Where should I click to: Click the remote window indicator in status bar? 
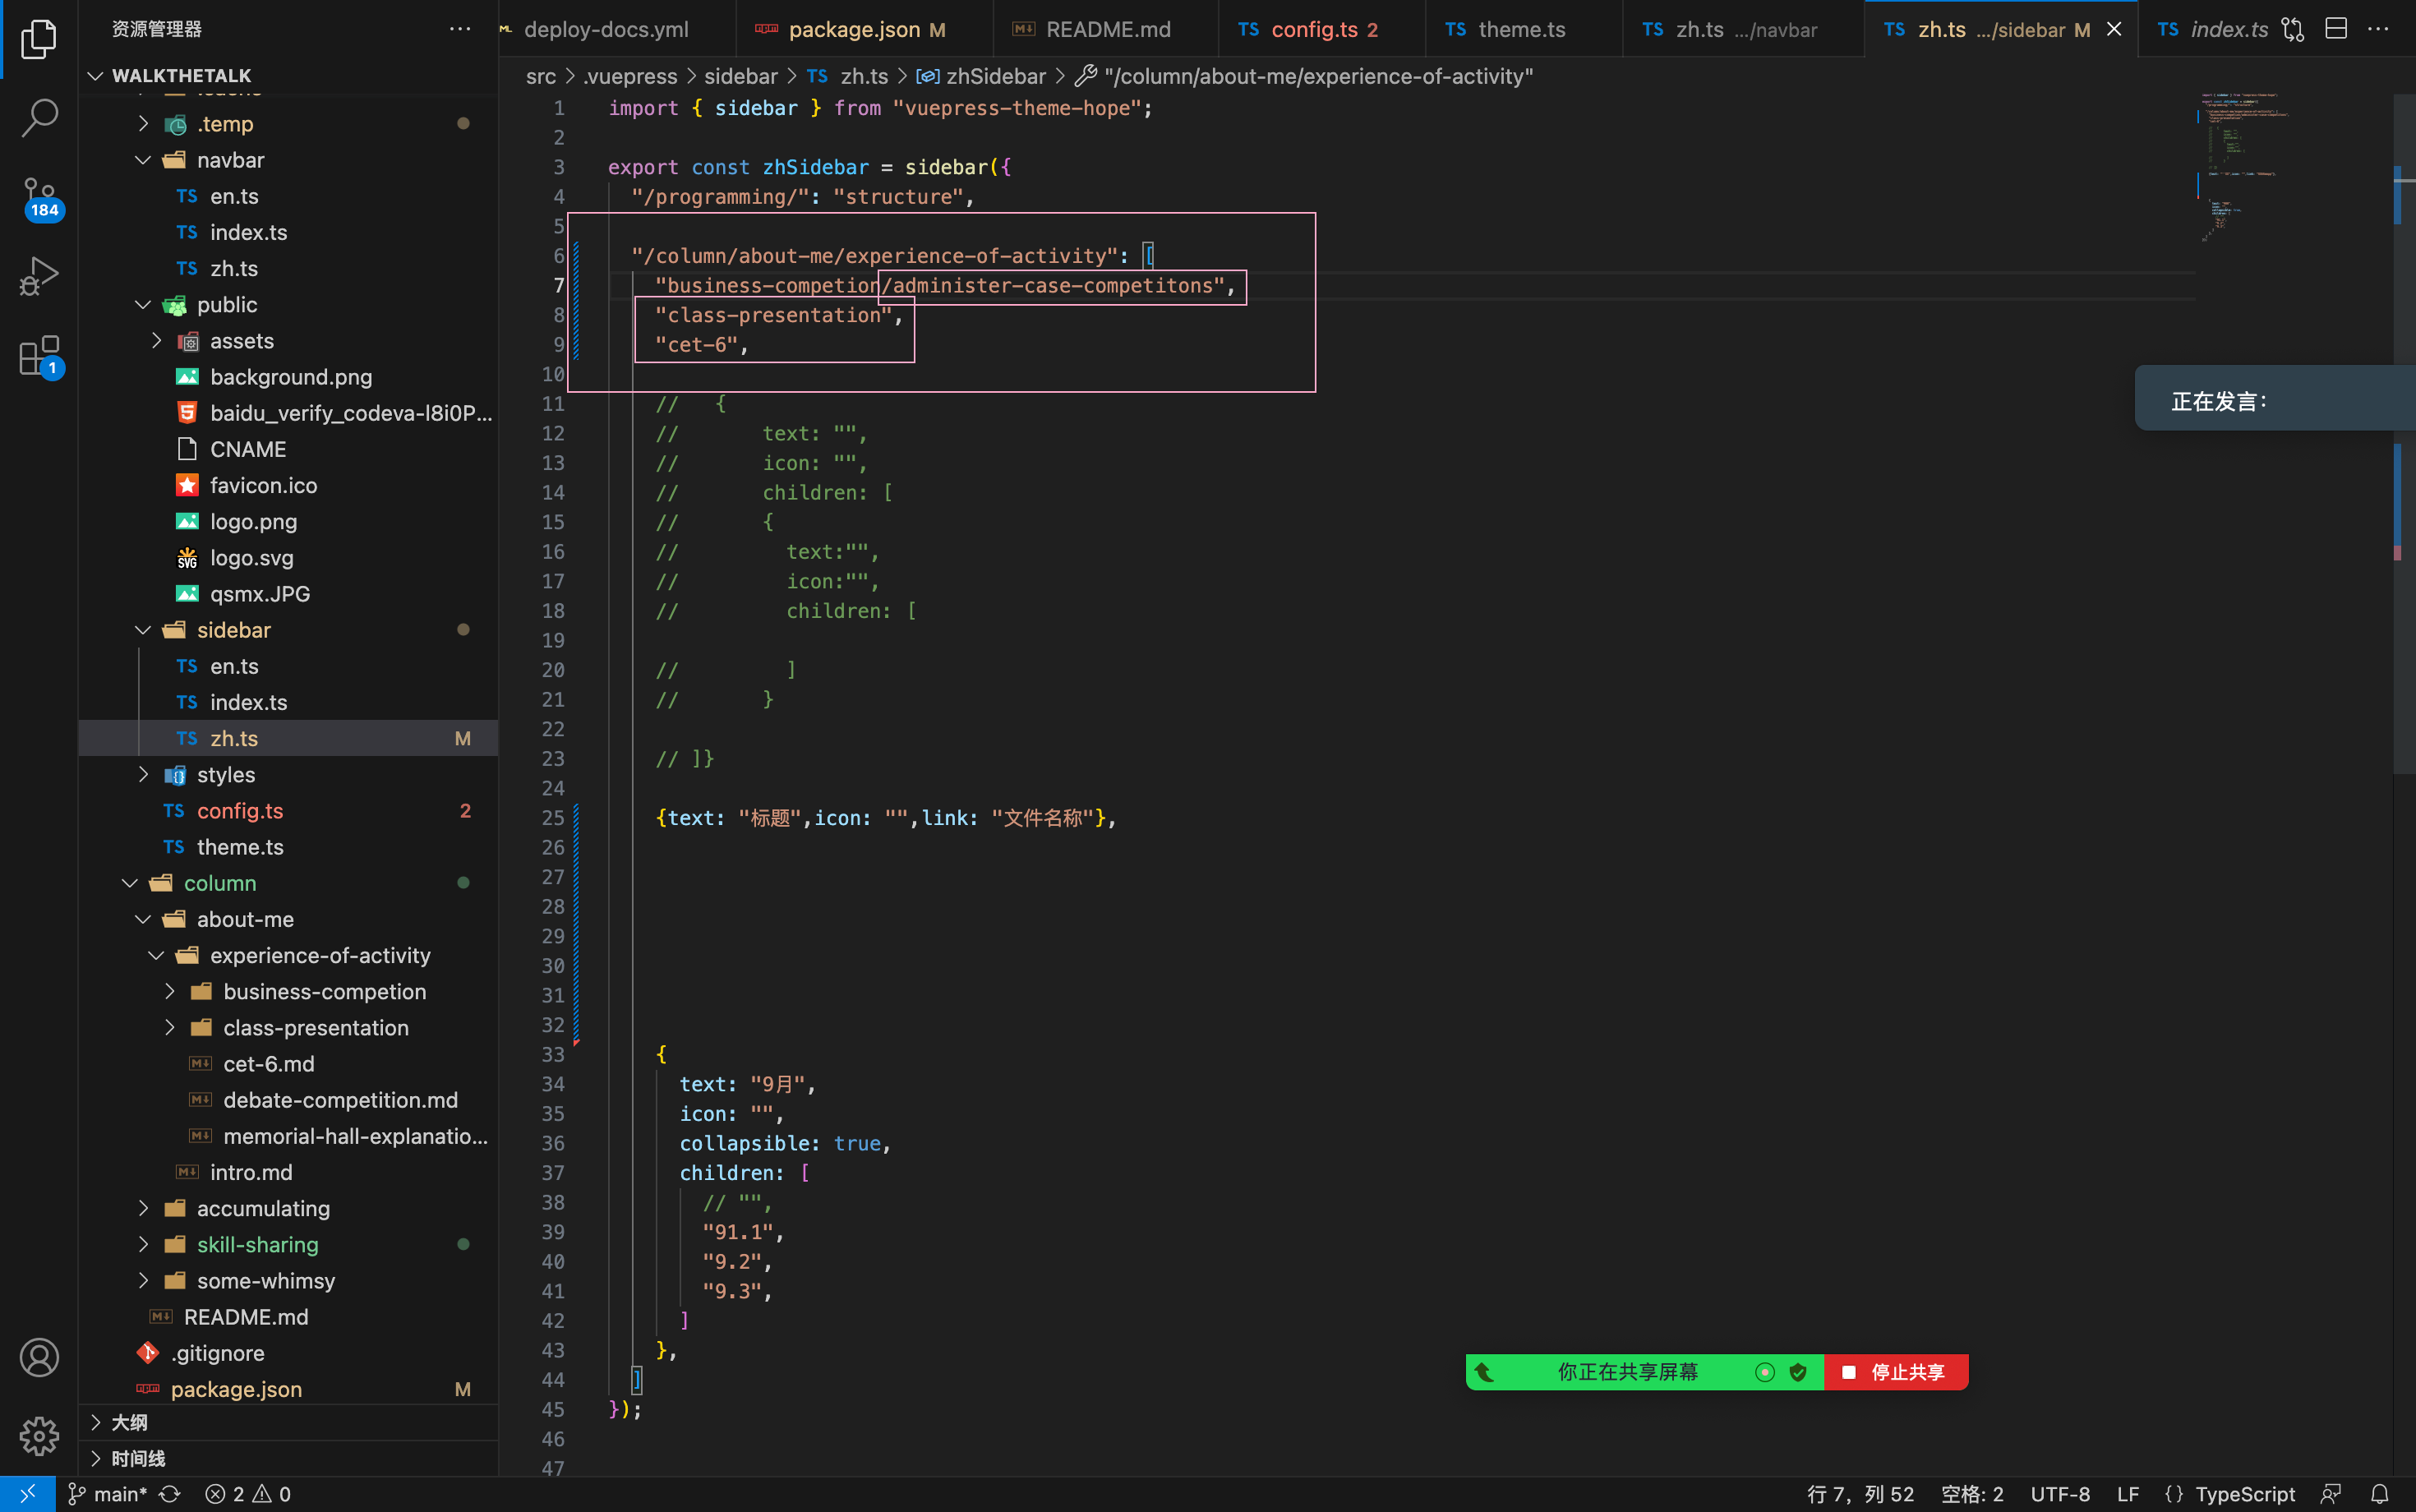pyautogui.click(x=27, y=1493)
